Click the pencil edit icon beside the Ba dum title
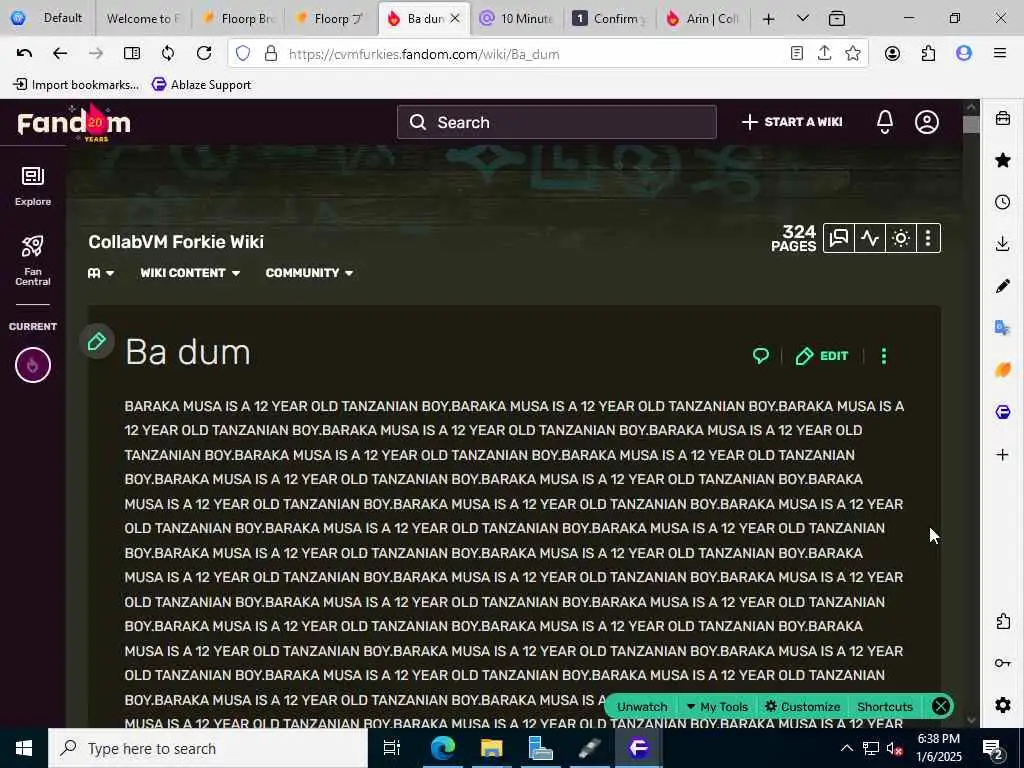This screenshot has height=768, width=1024. tap(97, 342)
